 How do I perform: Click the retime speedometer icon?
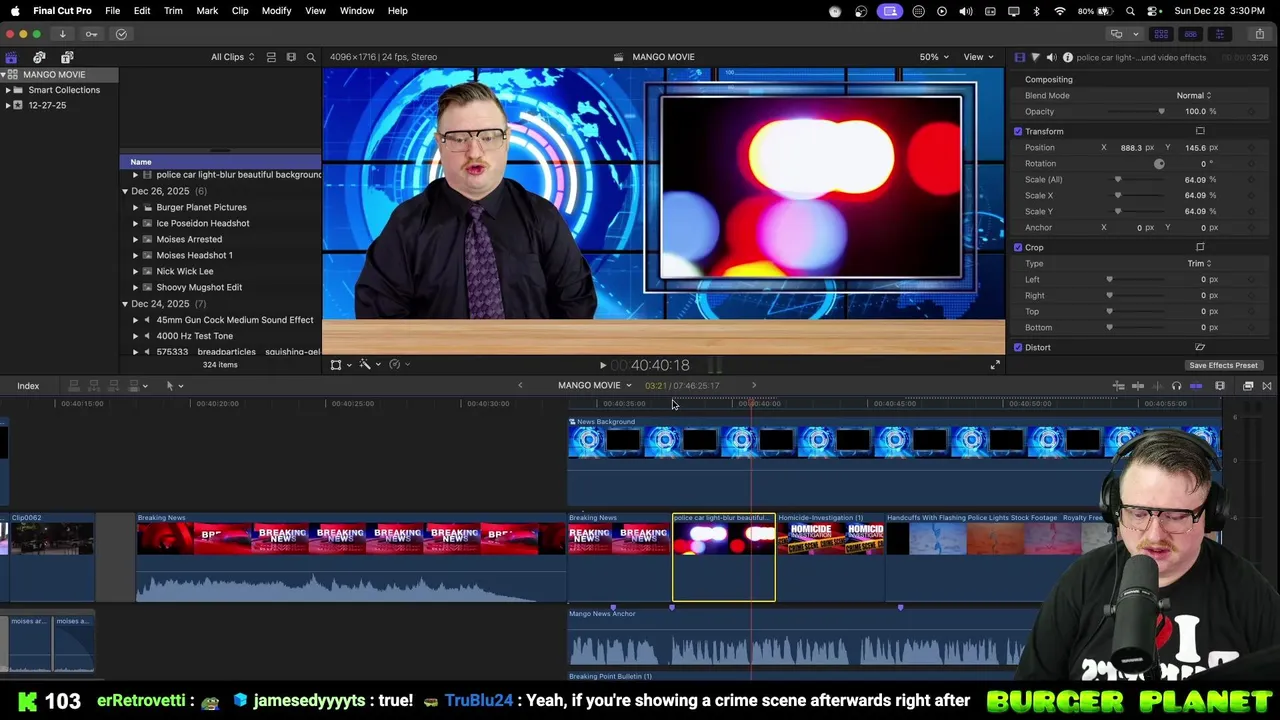point(394,365)
